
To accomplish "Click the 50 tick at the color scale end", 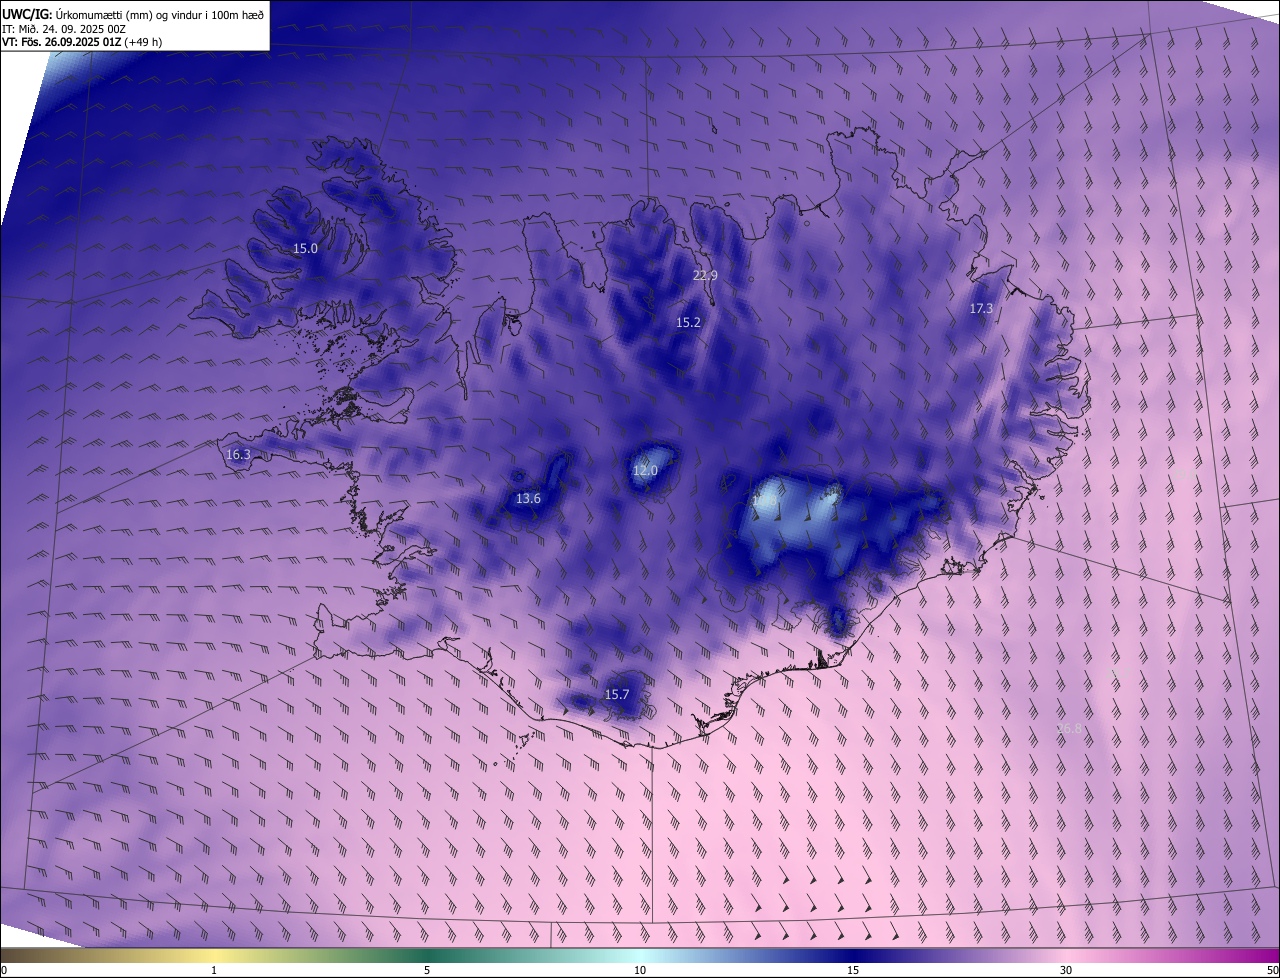I will click(1272, 970).
